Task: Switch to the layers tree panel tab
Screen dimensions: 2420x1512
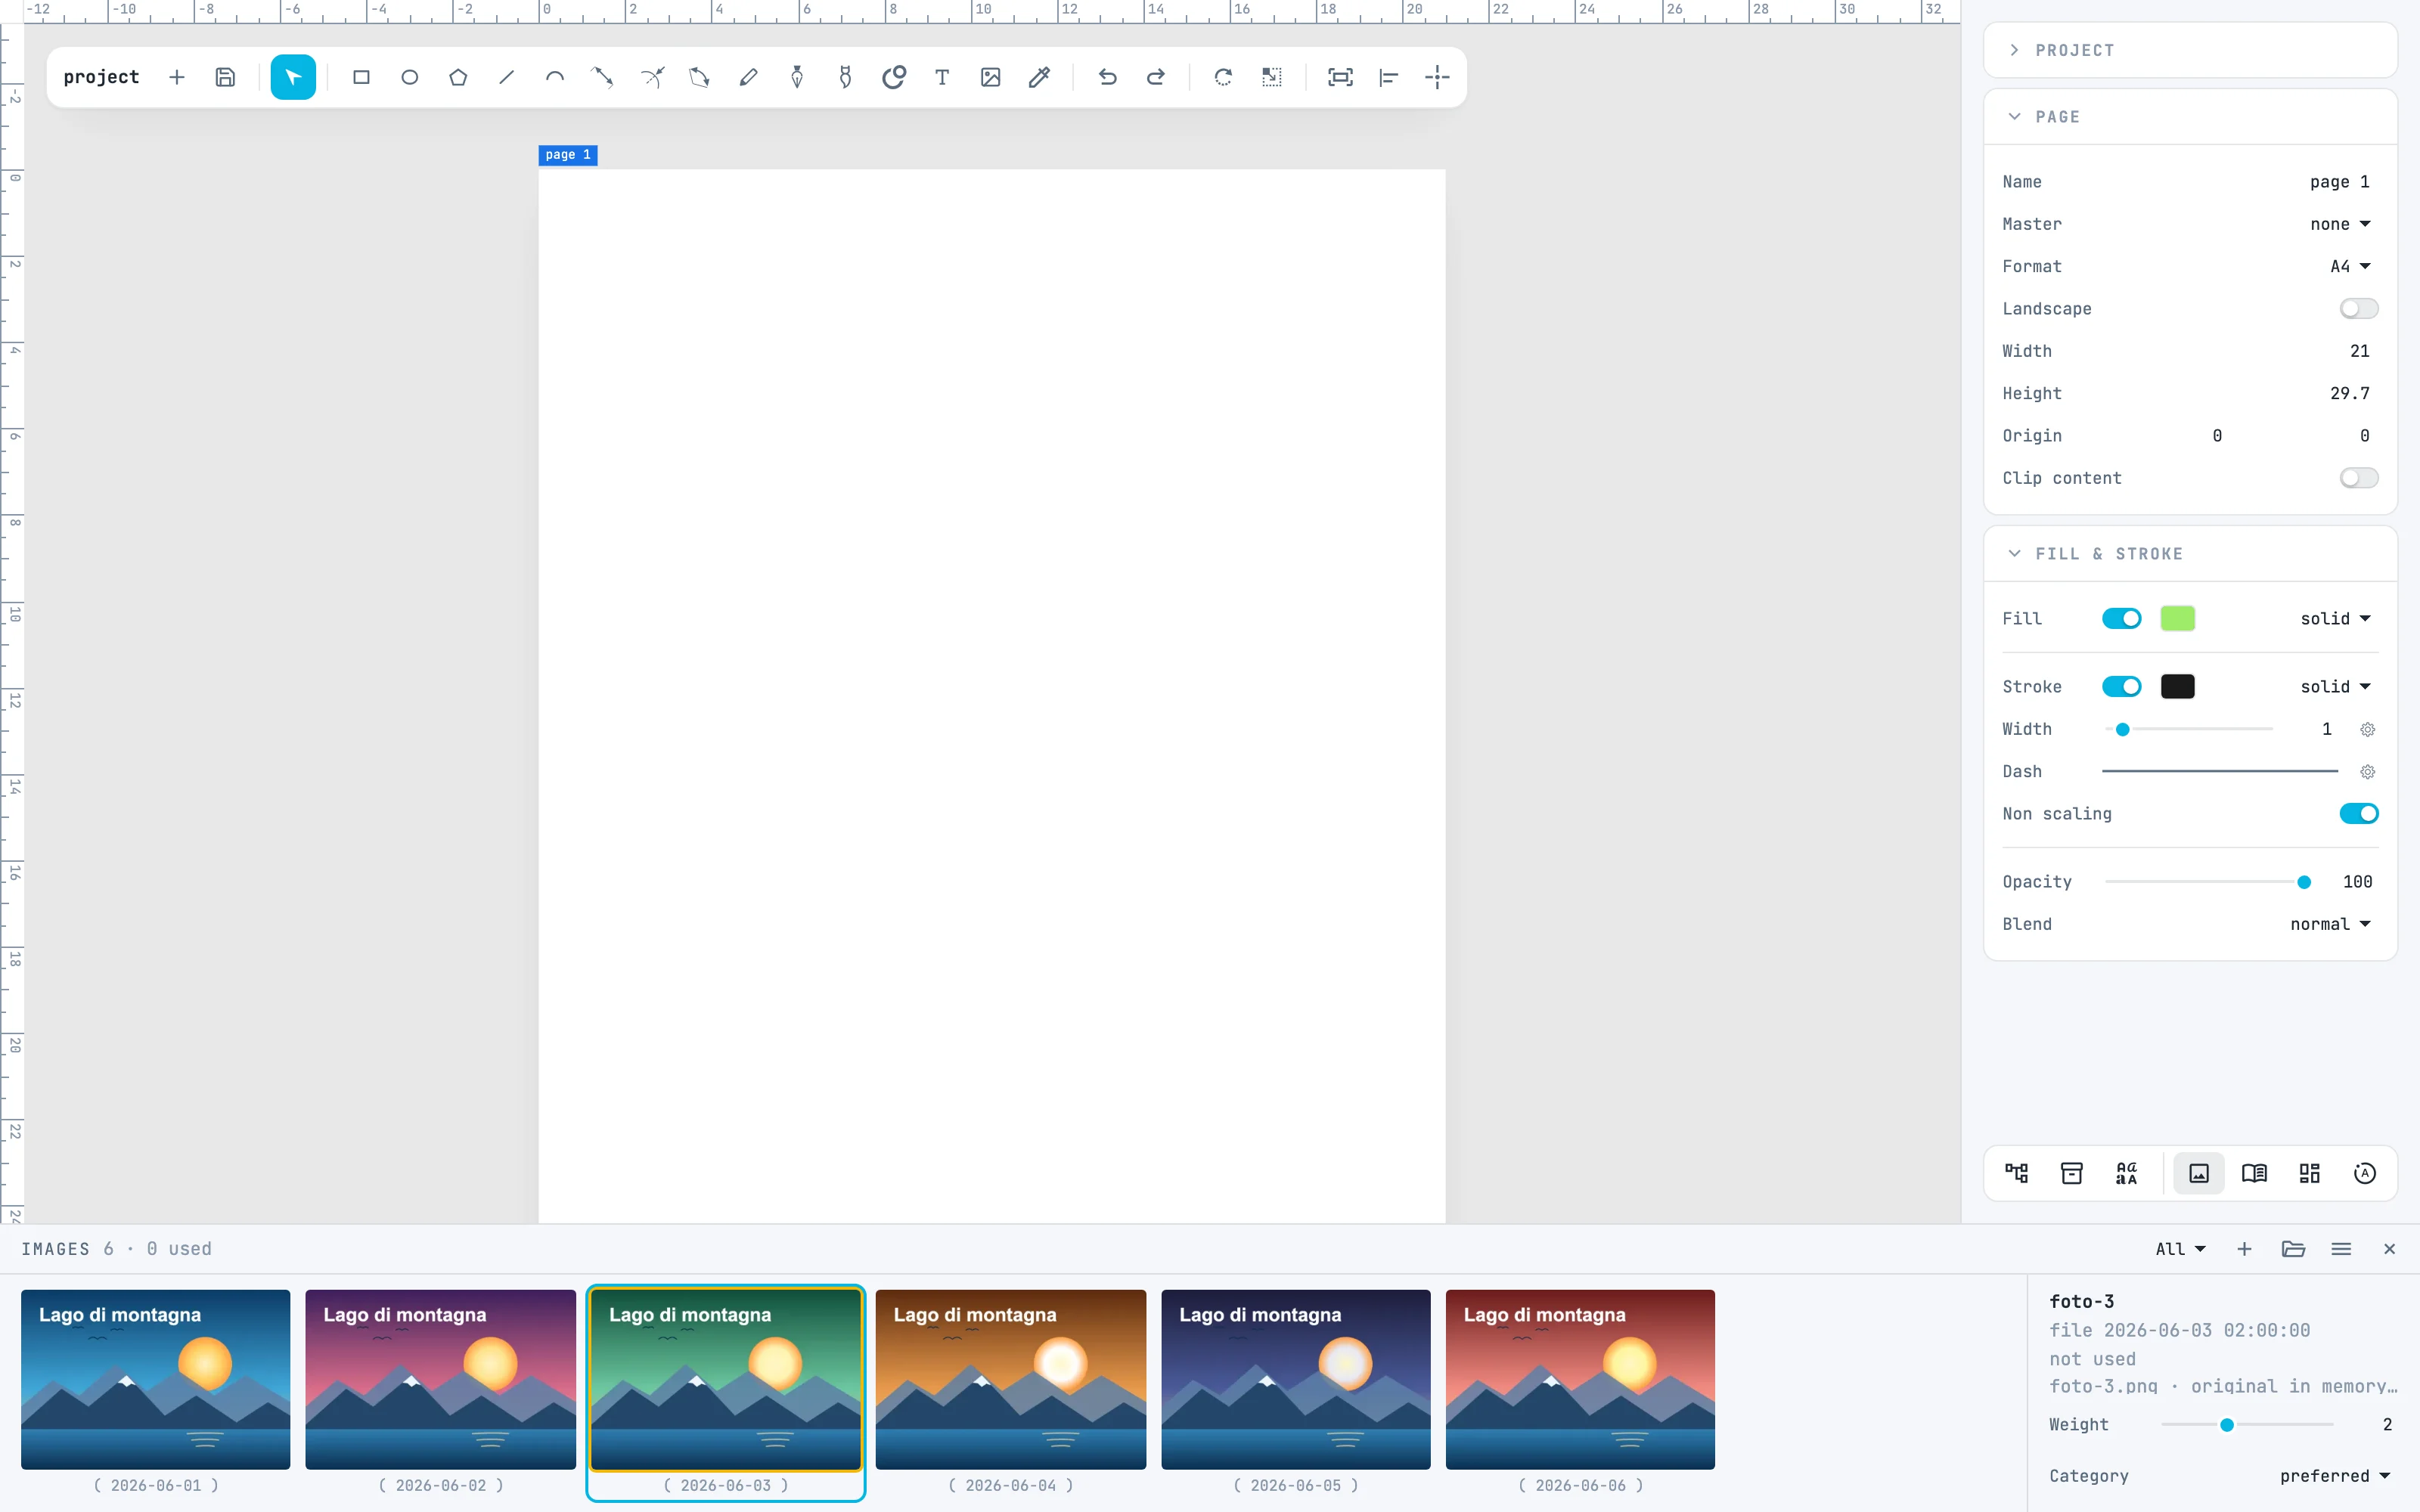Action: [2016, 1173]
